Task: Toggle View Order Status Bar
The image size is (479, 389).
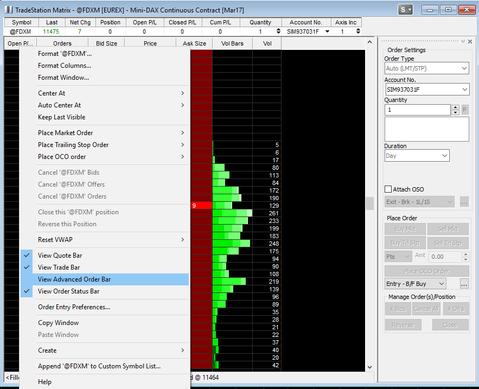Action: click(104, 291)
